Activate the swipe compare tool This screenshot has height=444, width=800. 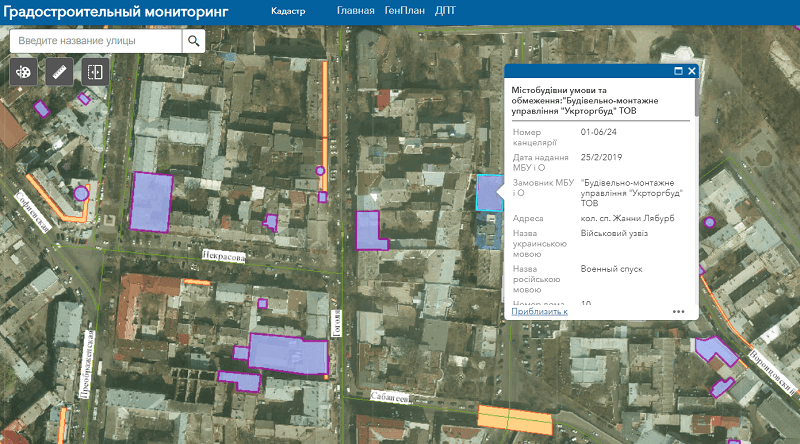click(95, 72)
